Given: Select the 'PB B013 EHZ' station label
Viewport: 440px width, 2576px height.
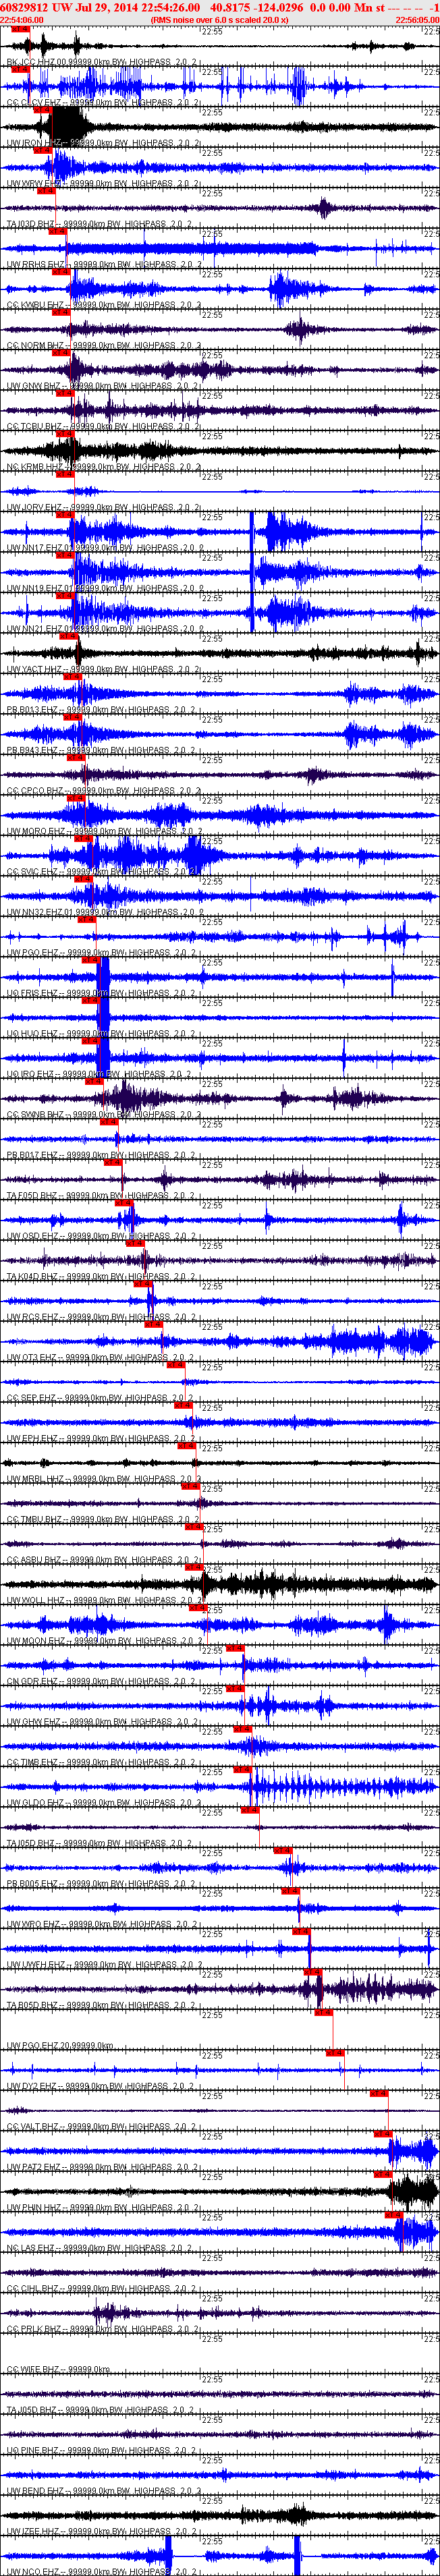Looking at the screenshot, I should point(33,709).
